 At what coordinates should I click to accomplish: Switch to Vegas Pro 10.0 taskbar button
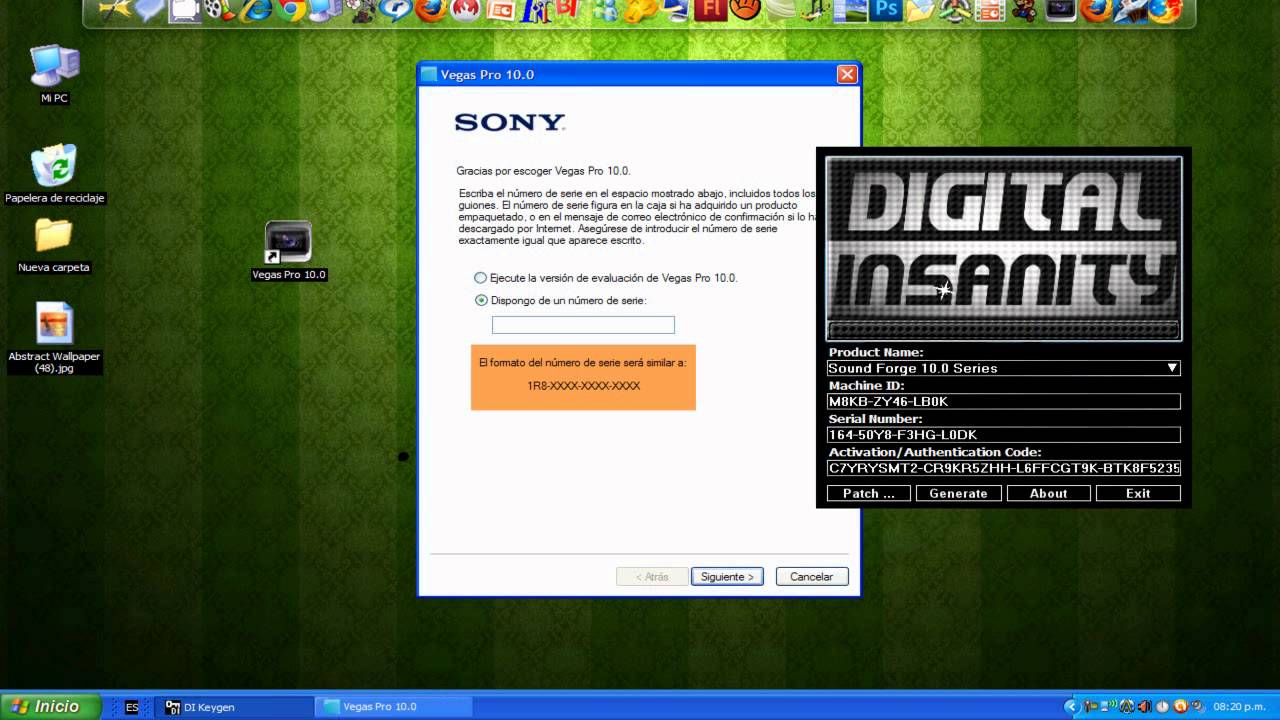(392, 707)
